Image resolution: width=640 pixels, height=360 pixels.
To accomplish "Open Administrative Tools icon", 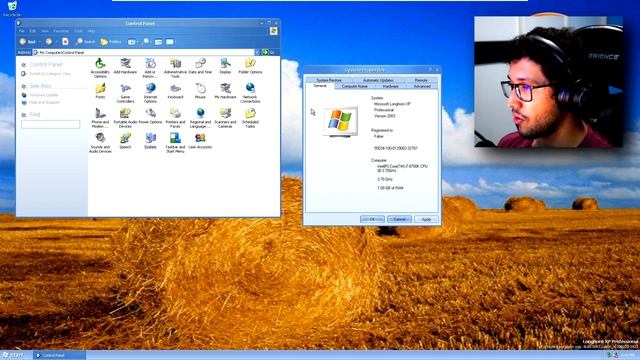I will pyautogui.click(x=175, y=67).
